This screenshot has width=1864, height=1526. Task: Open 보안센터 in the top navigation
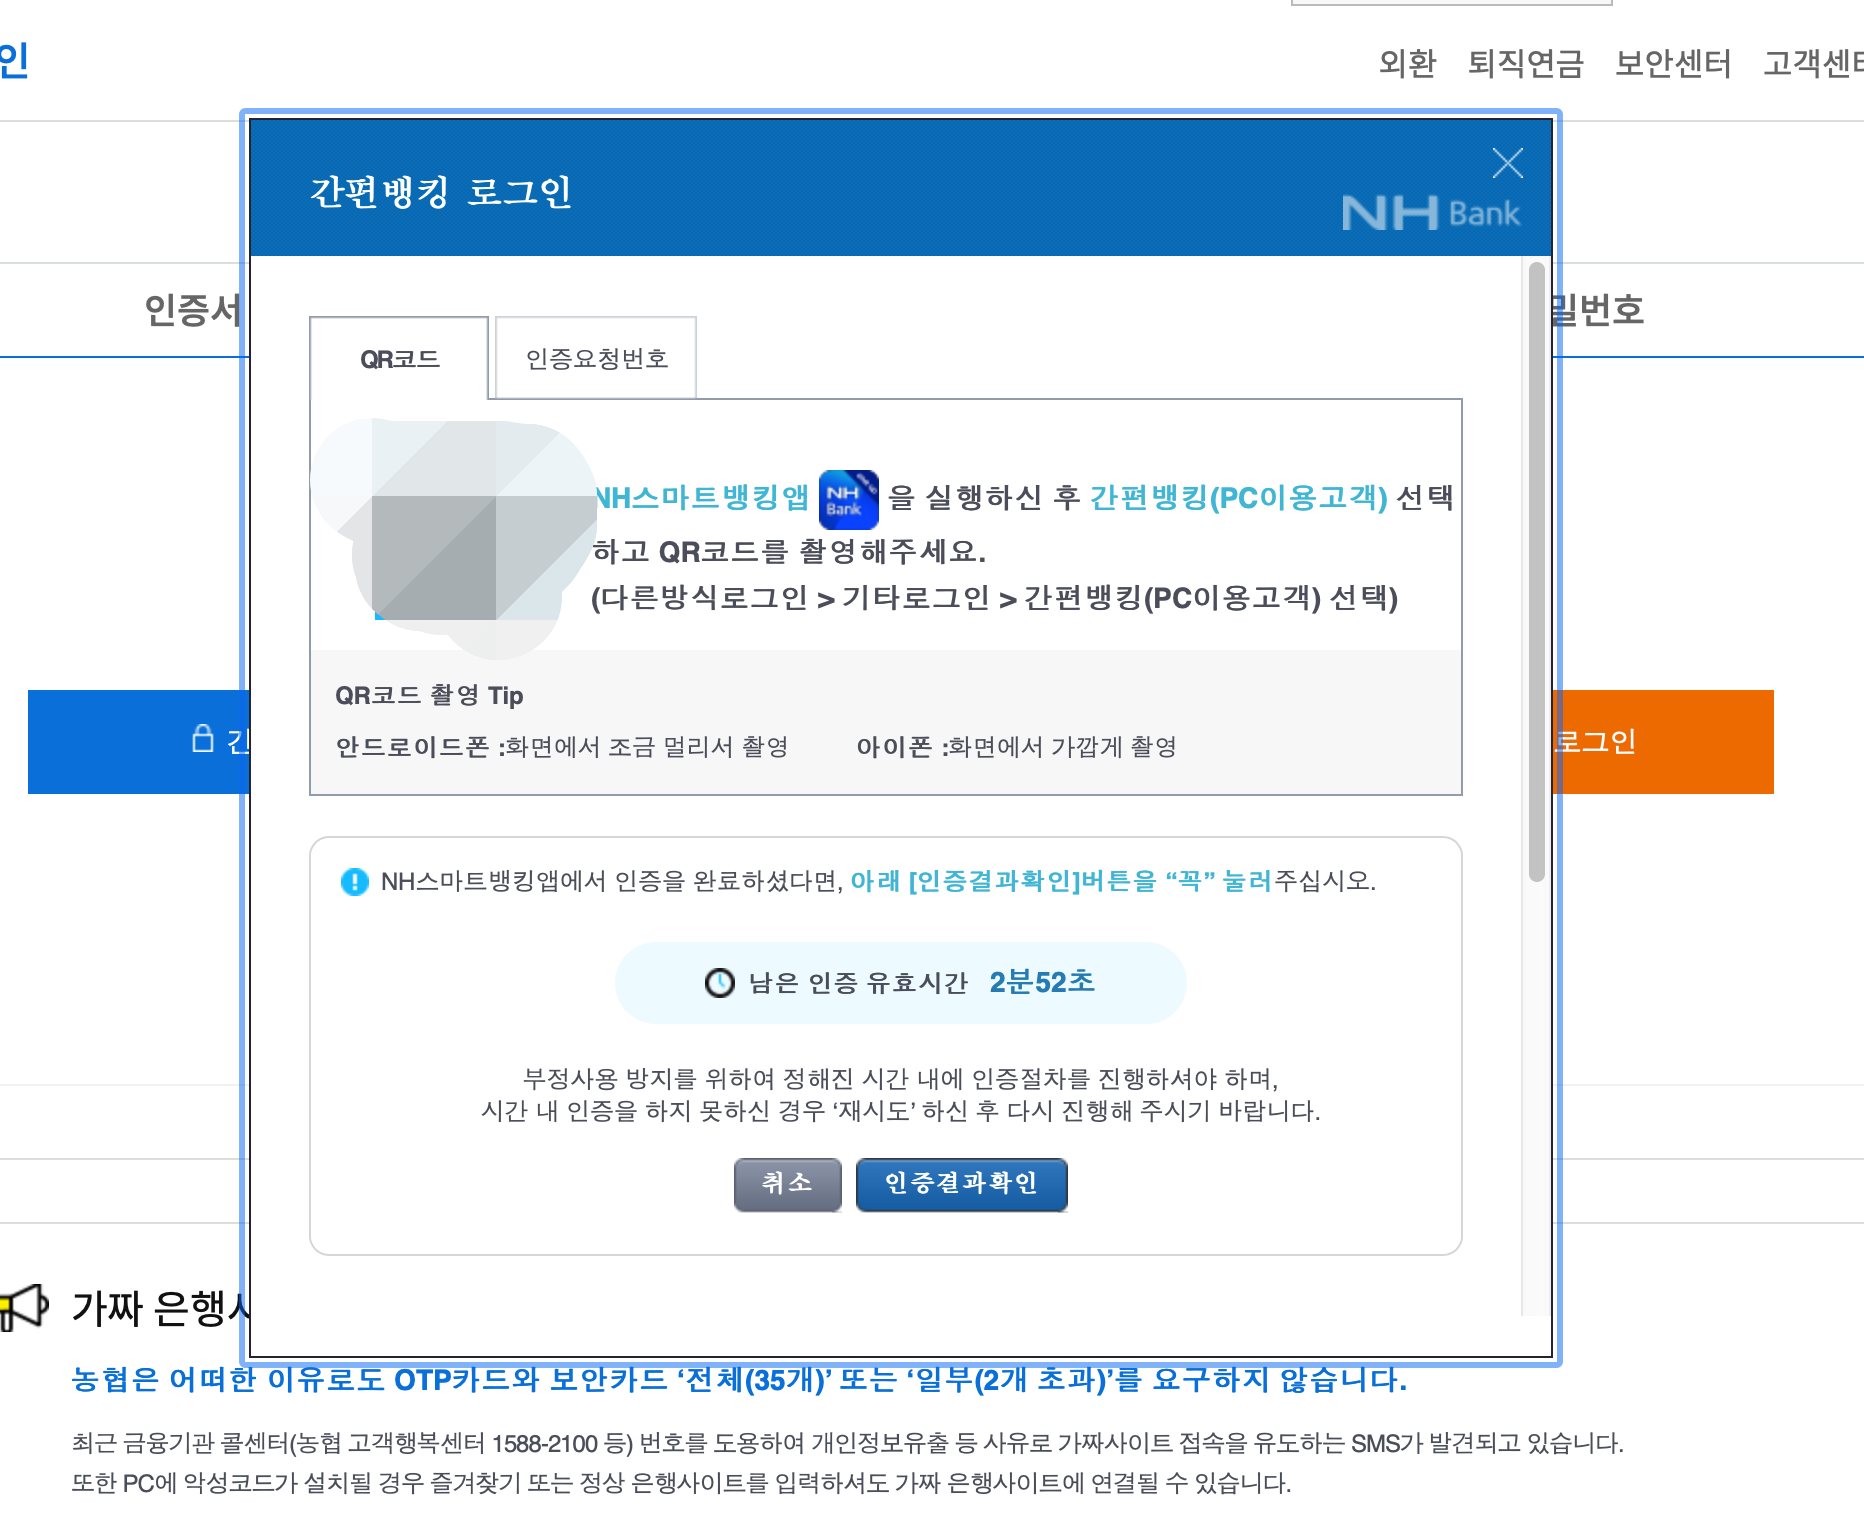tap(1673, 63)
